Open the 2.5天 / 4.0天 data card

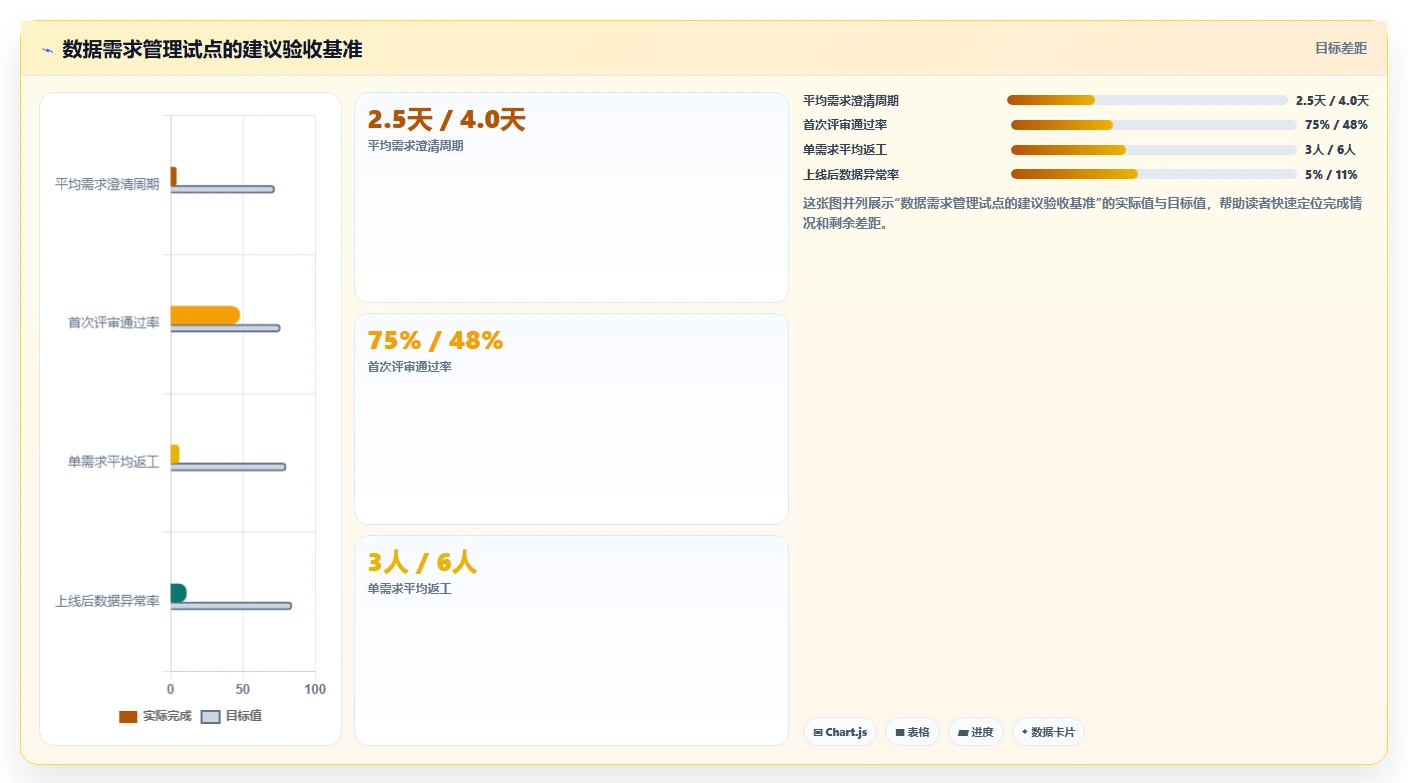571,197
